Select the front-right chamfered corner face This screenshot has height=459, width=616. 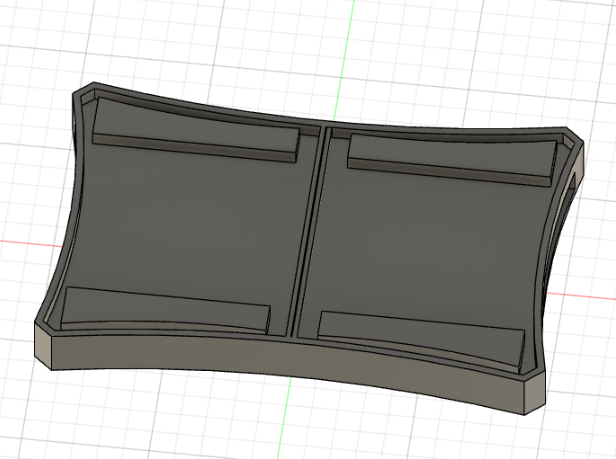(x=535, y=392)
